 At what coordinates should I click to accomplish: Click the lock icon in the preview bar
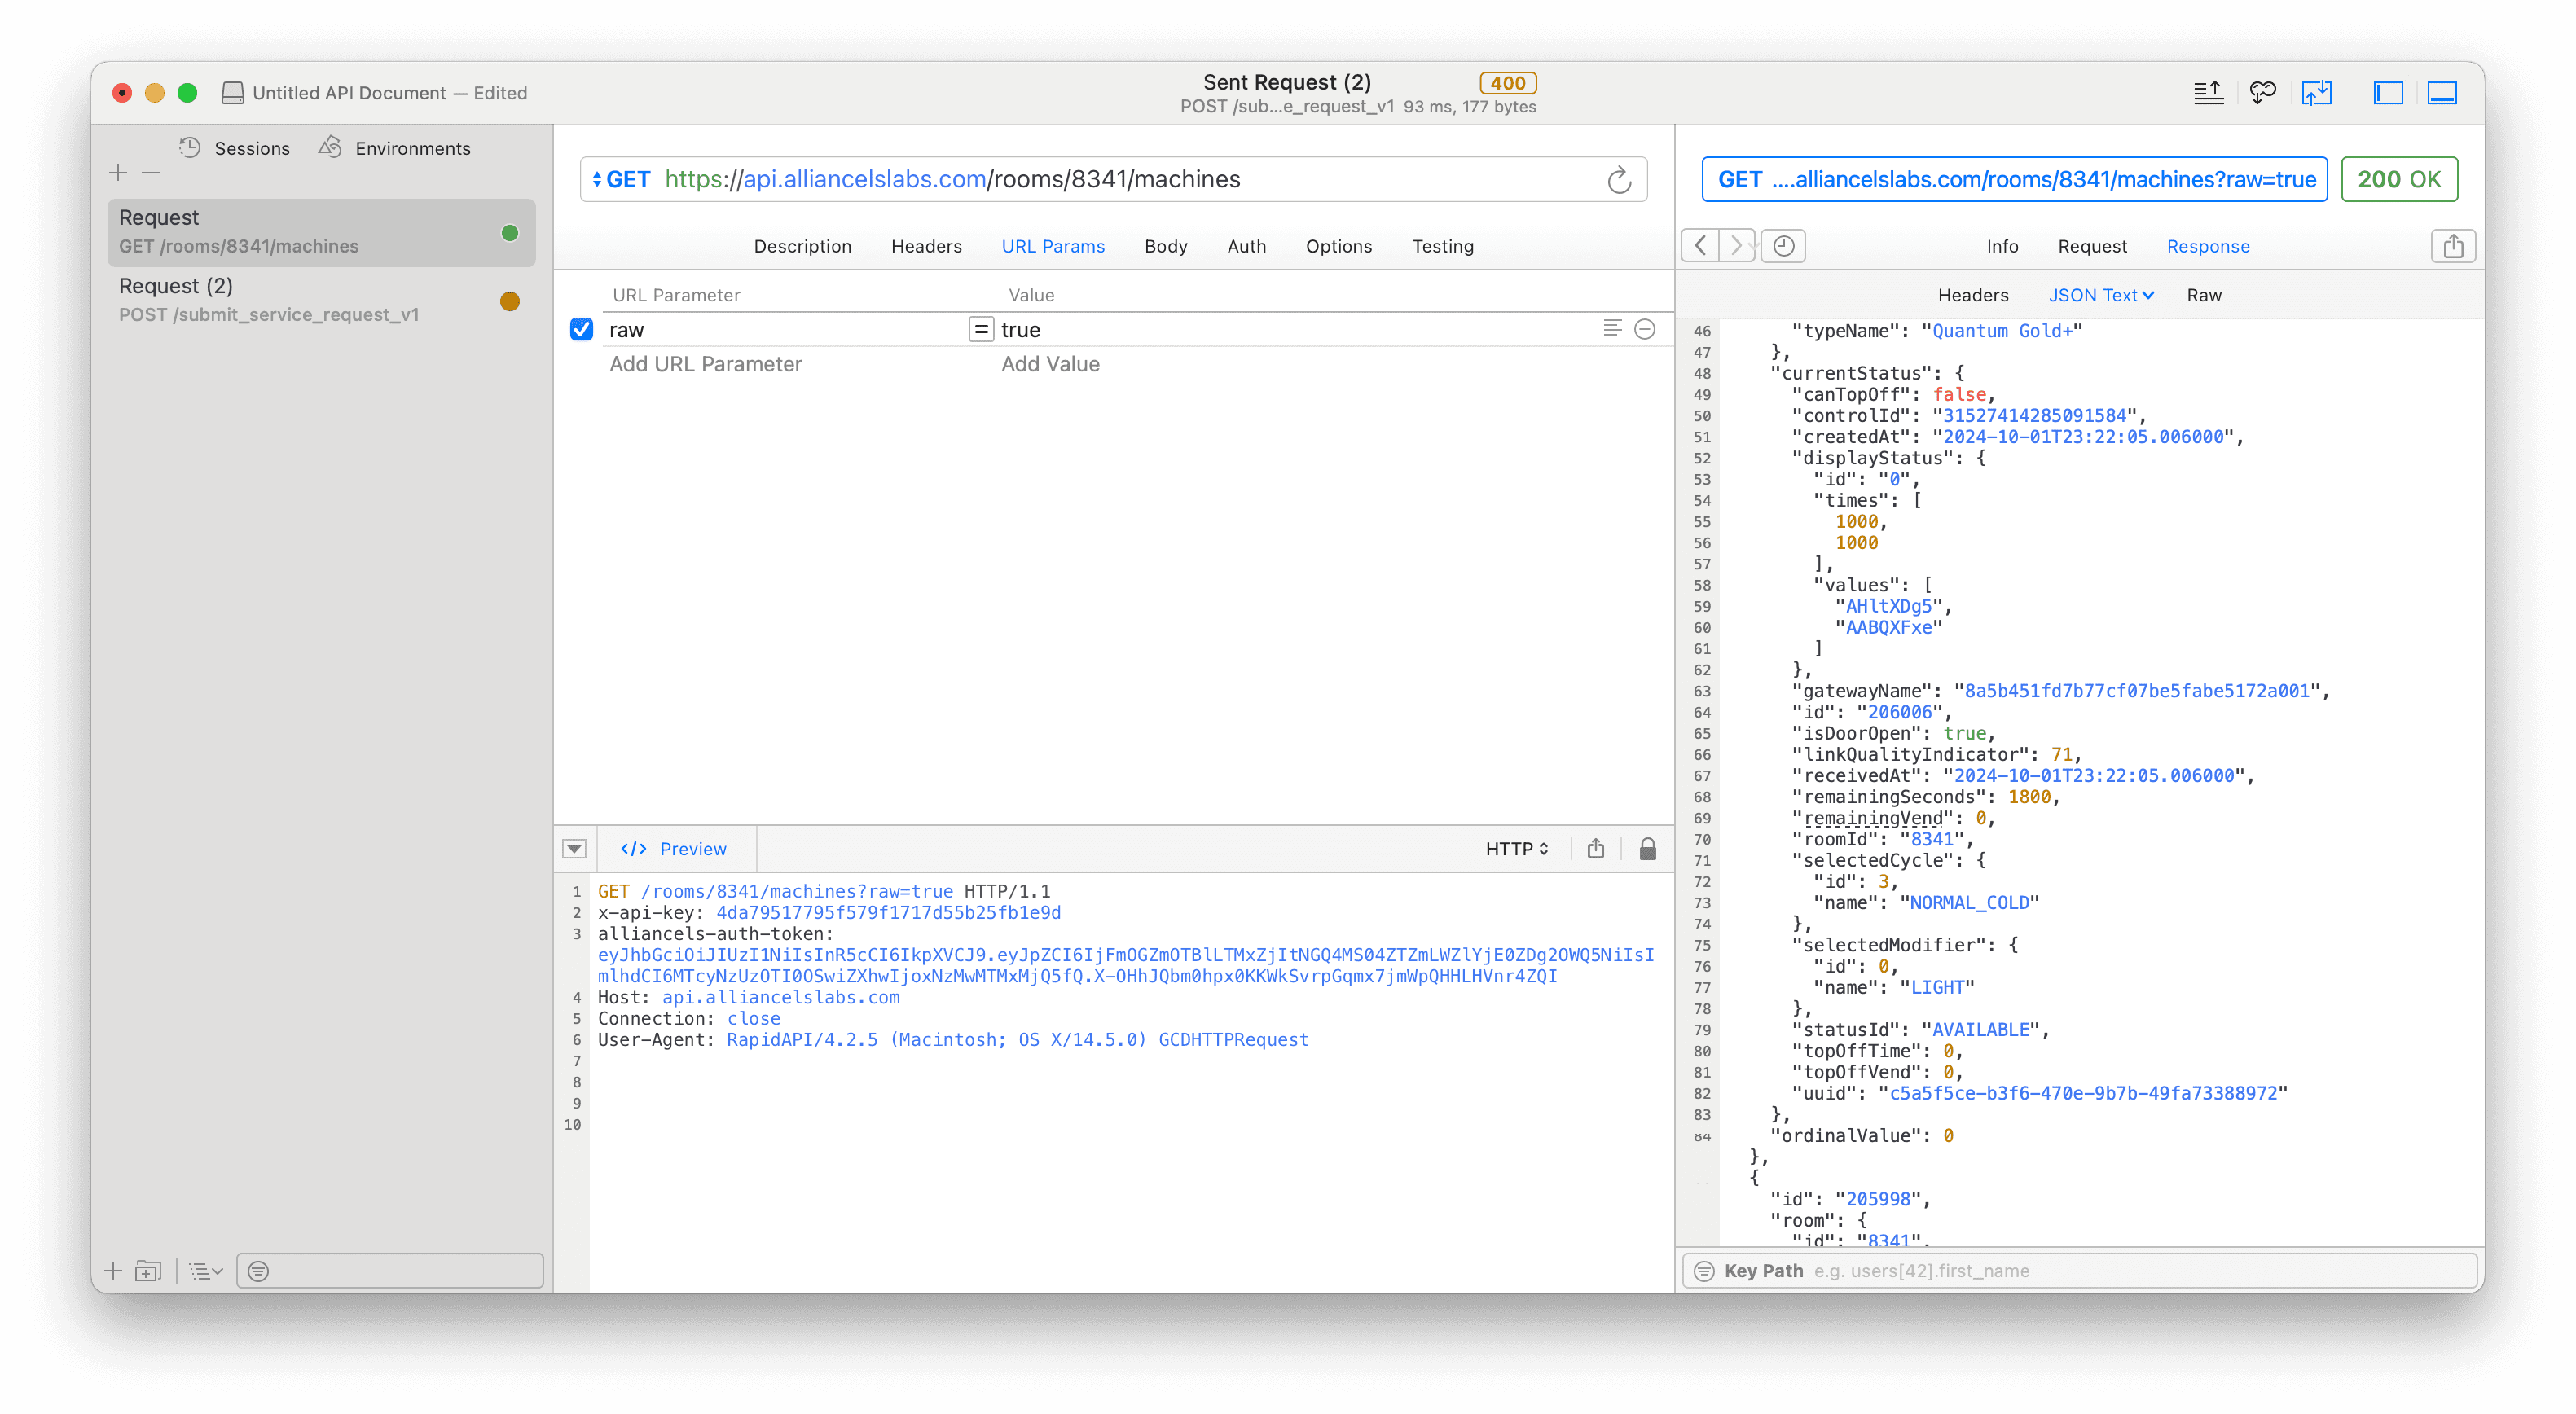1648,849
